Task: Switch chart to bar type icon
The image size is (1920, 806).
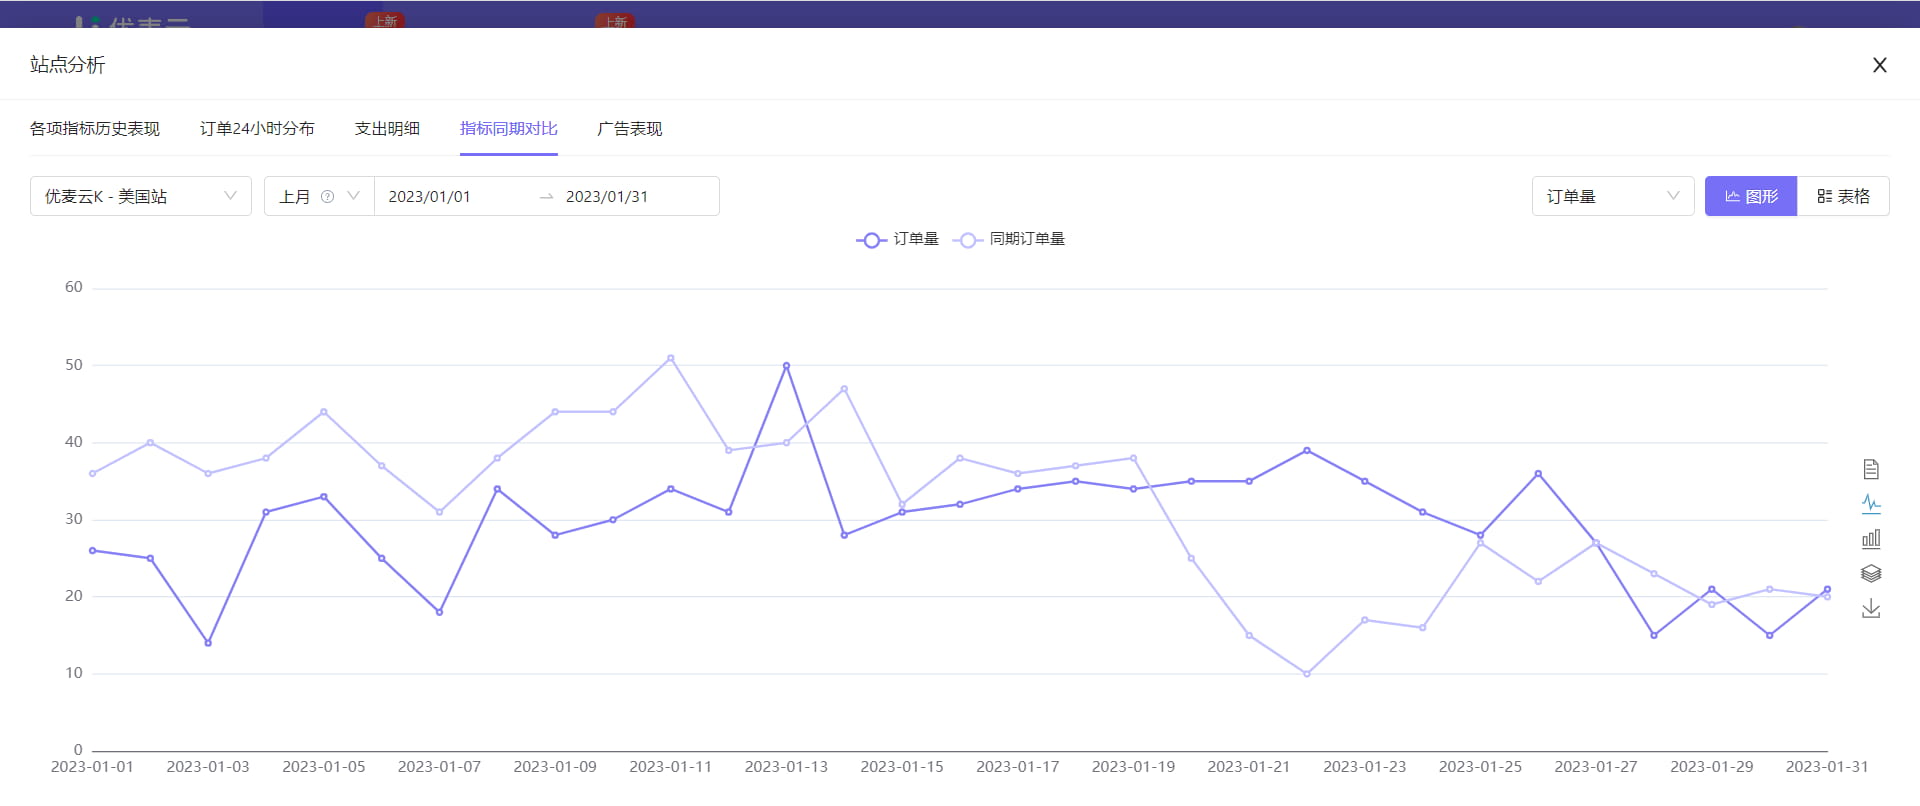Action: click(1871, 539)
